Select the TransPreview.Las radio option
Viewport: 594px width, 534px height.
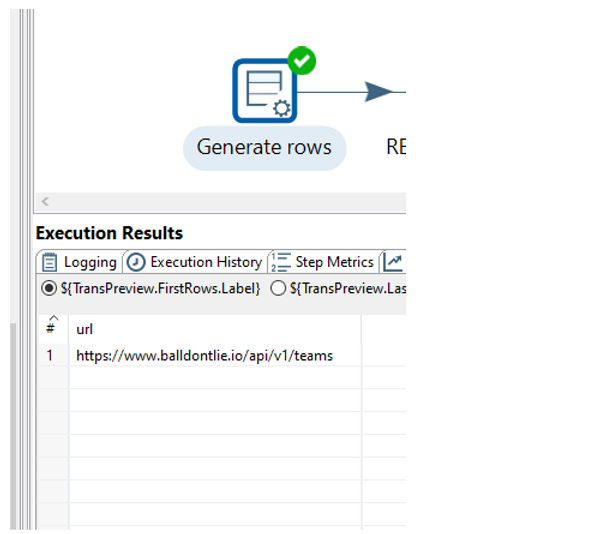point(278,289)
